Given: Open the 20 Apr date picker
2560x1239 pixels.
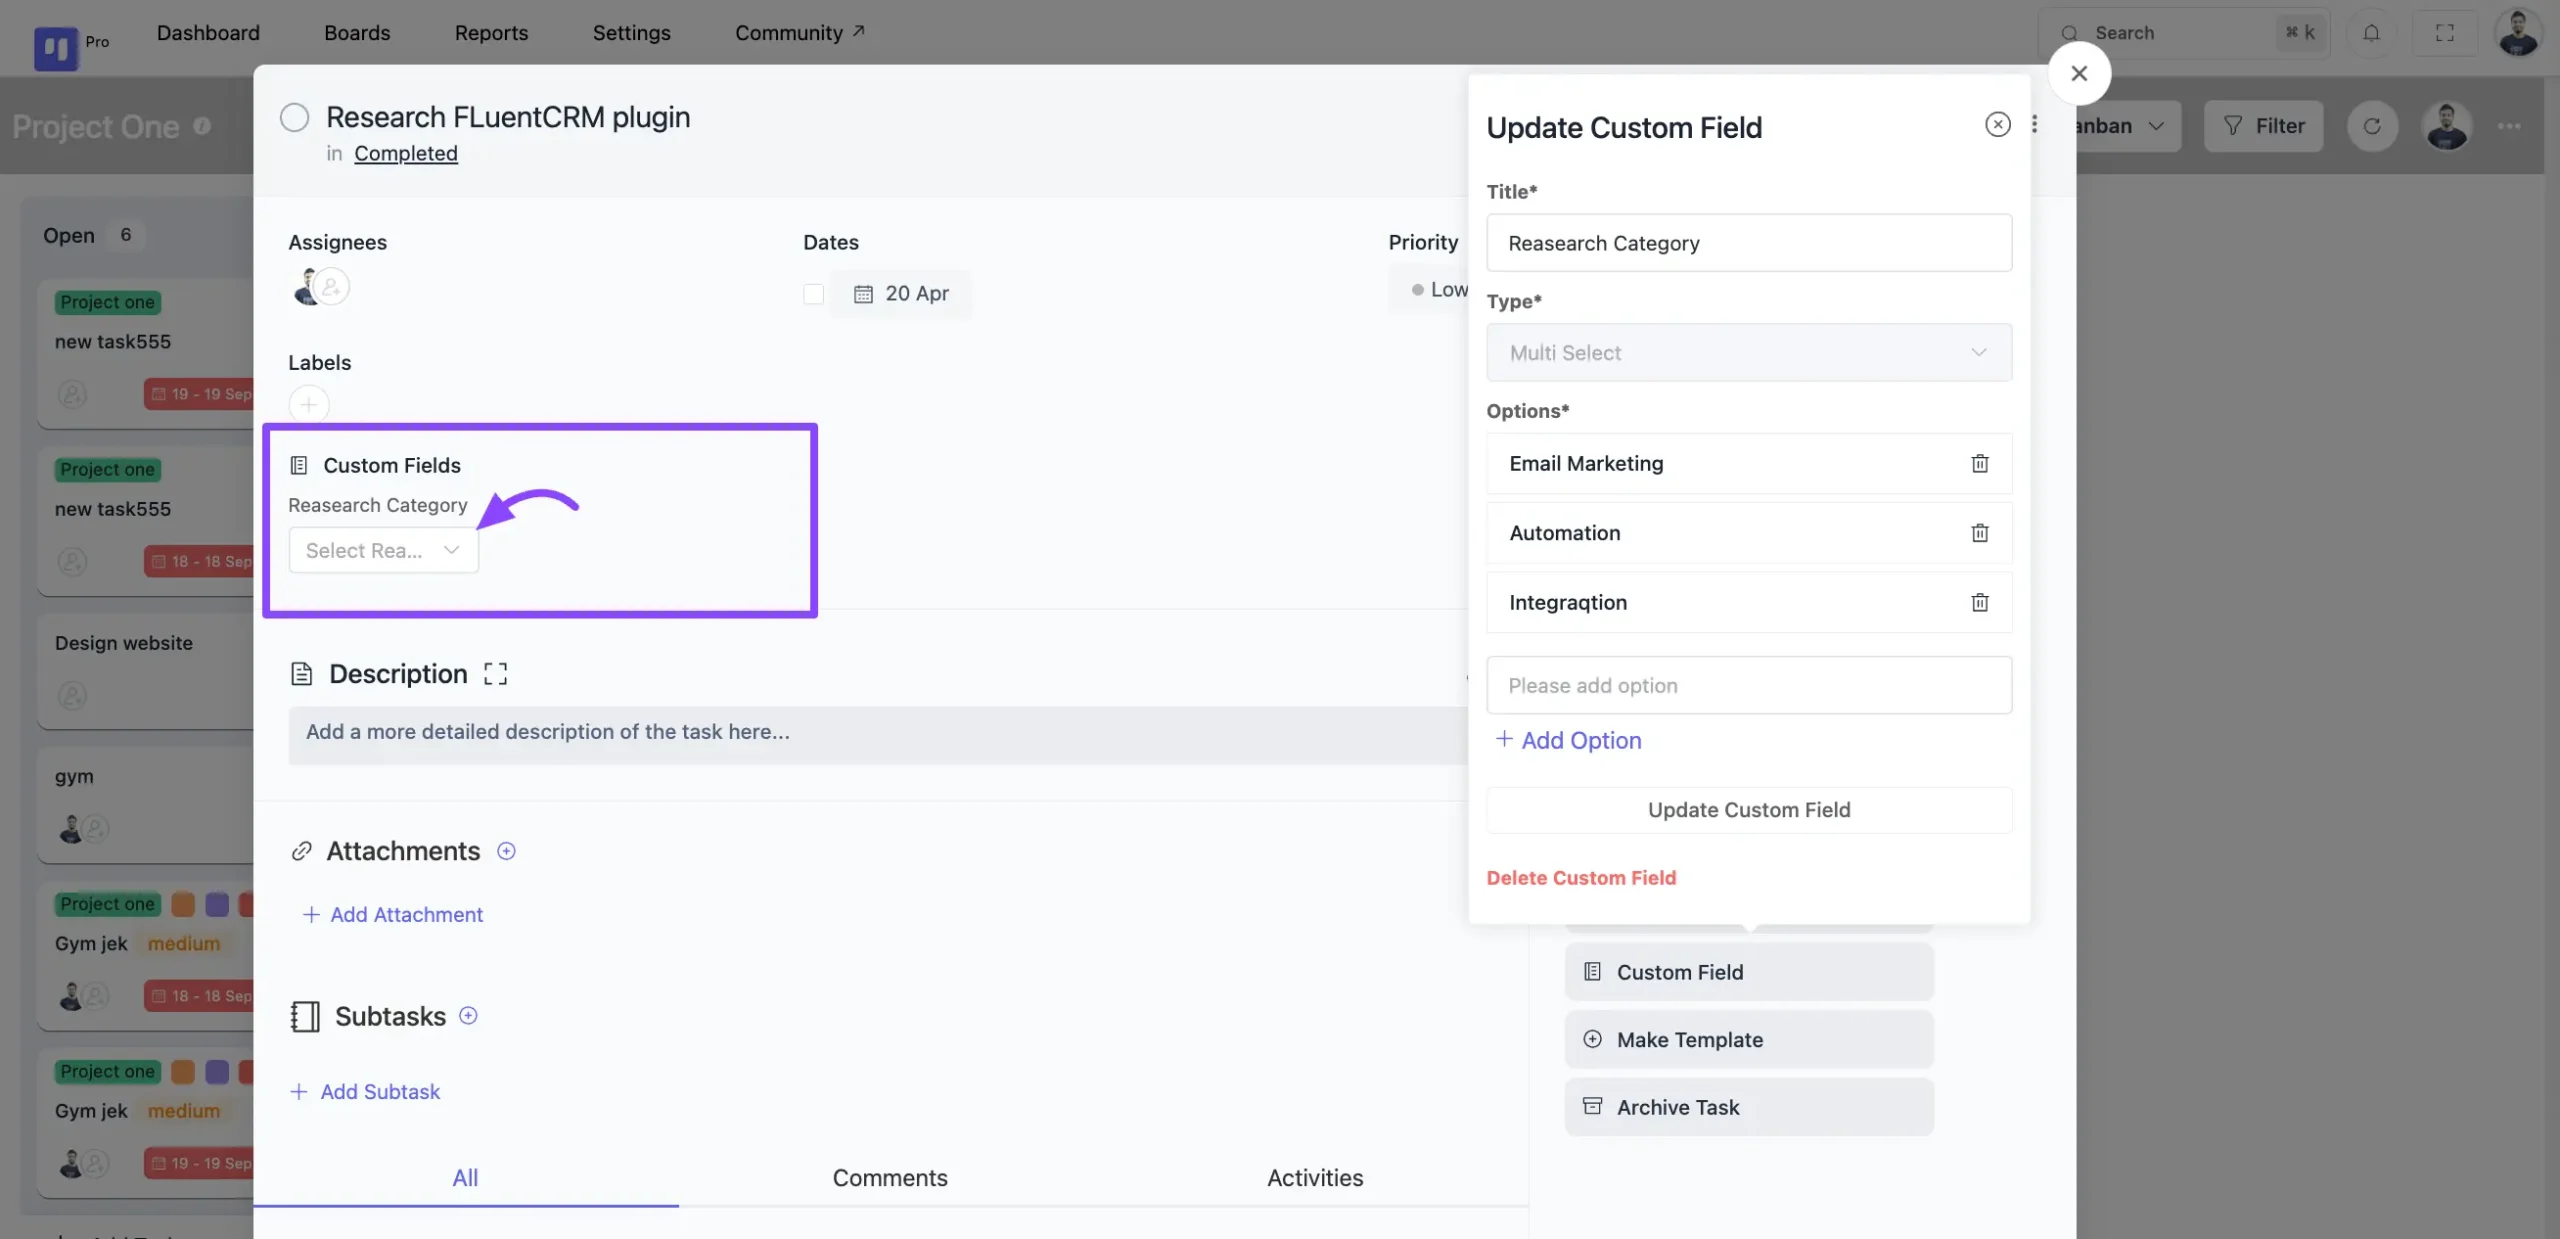Looking at the screenshot, I should point(901,294).
